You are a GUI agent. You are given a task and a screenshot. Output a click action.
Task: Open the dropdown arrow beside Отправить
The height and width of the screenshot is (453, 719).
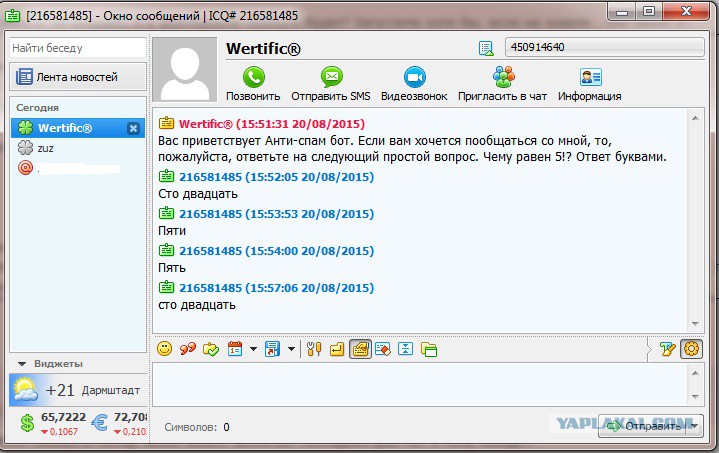pyautogui.click(x=694, y=426)
